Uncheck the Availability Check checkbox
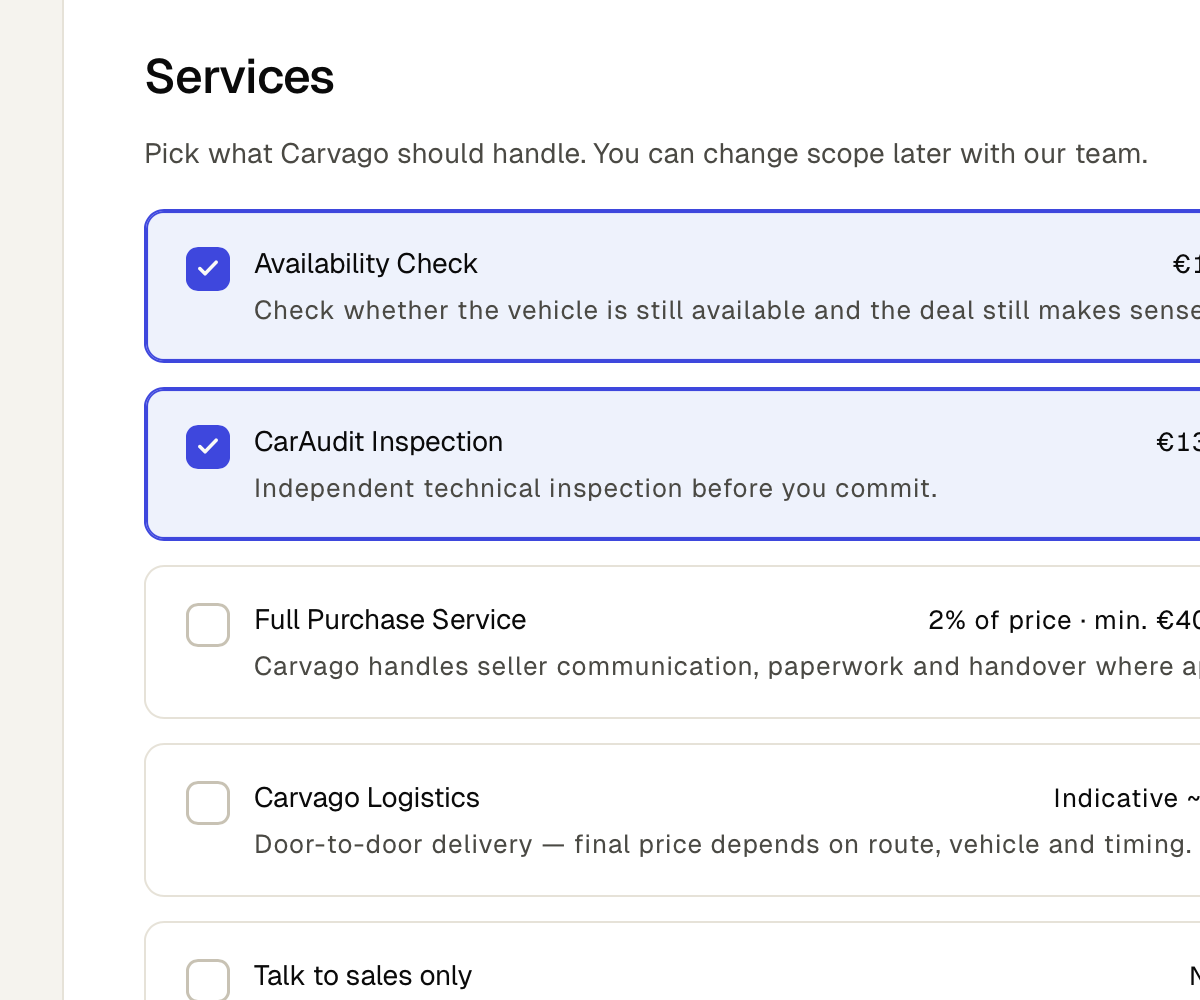The width and height of the screenshot is (1200, 1000). pyautogui.click(x=208, y=269)
